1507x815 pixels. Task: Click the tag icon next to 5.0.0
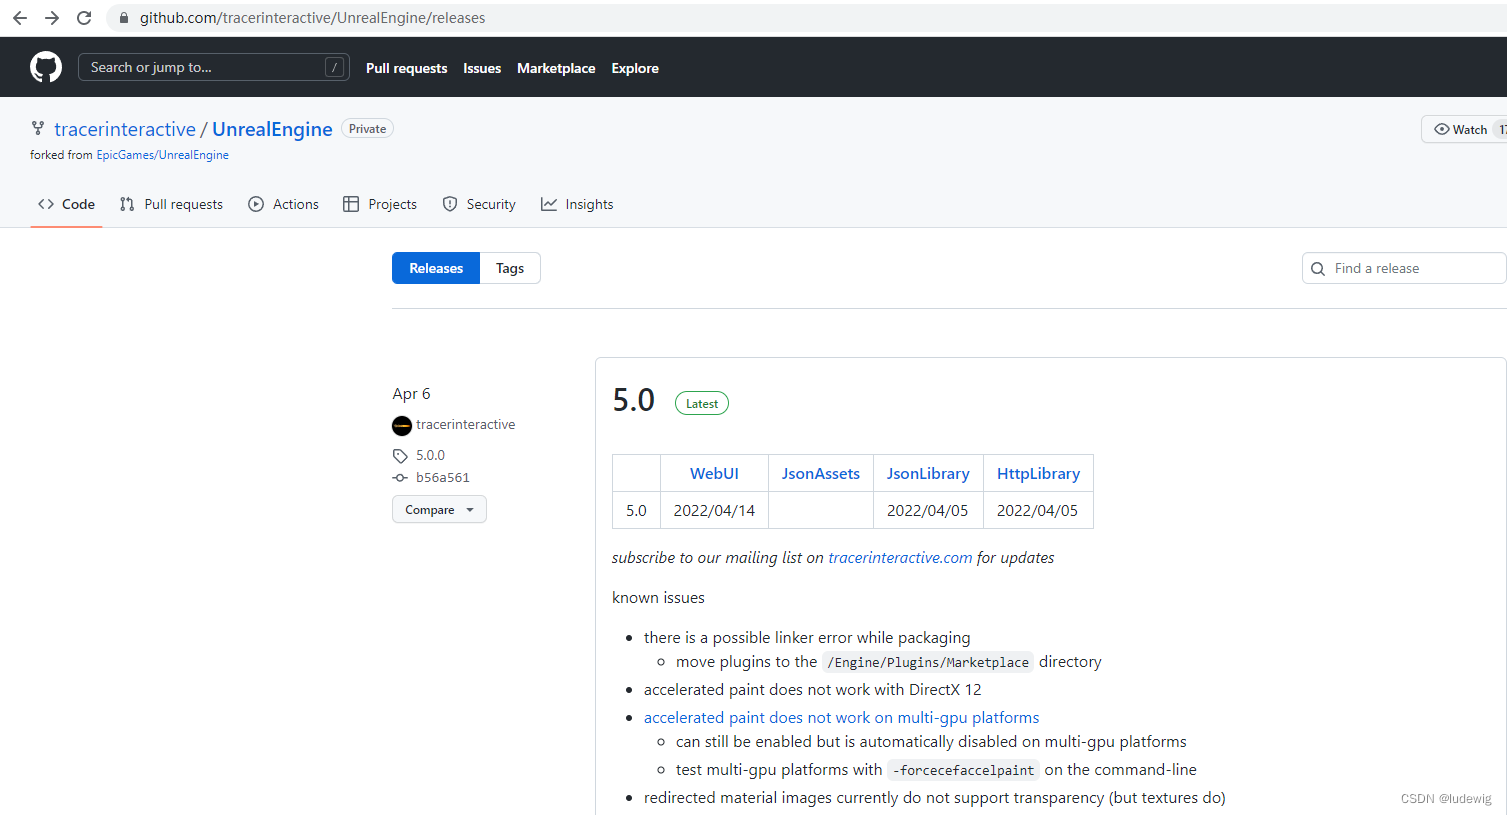[400, 456]
